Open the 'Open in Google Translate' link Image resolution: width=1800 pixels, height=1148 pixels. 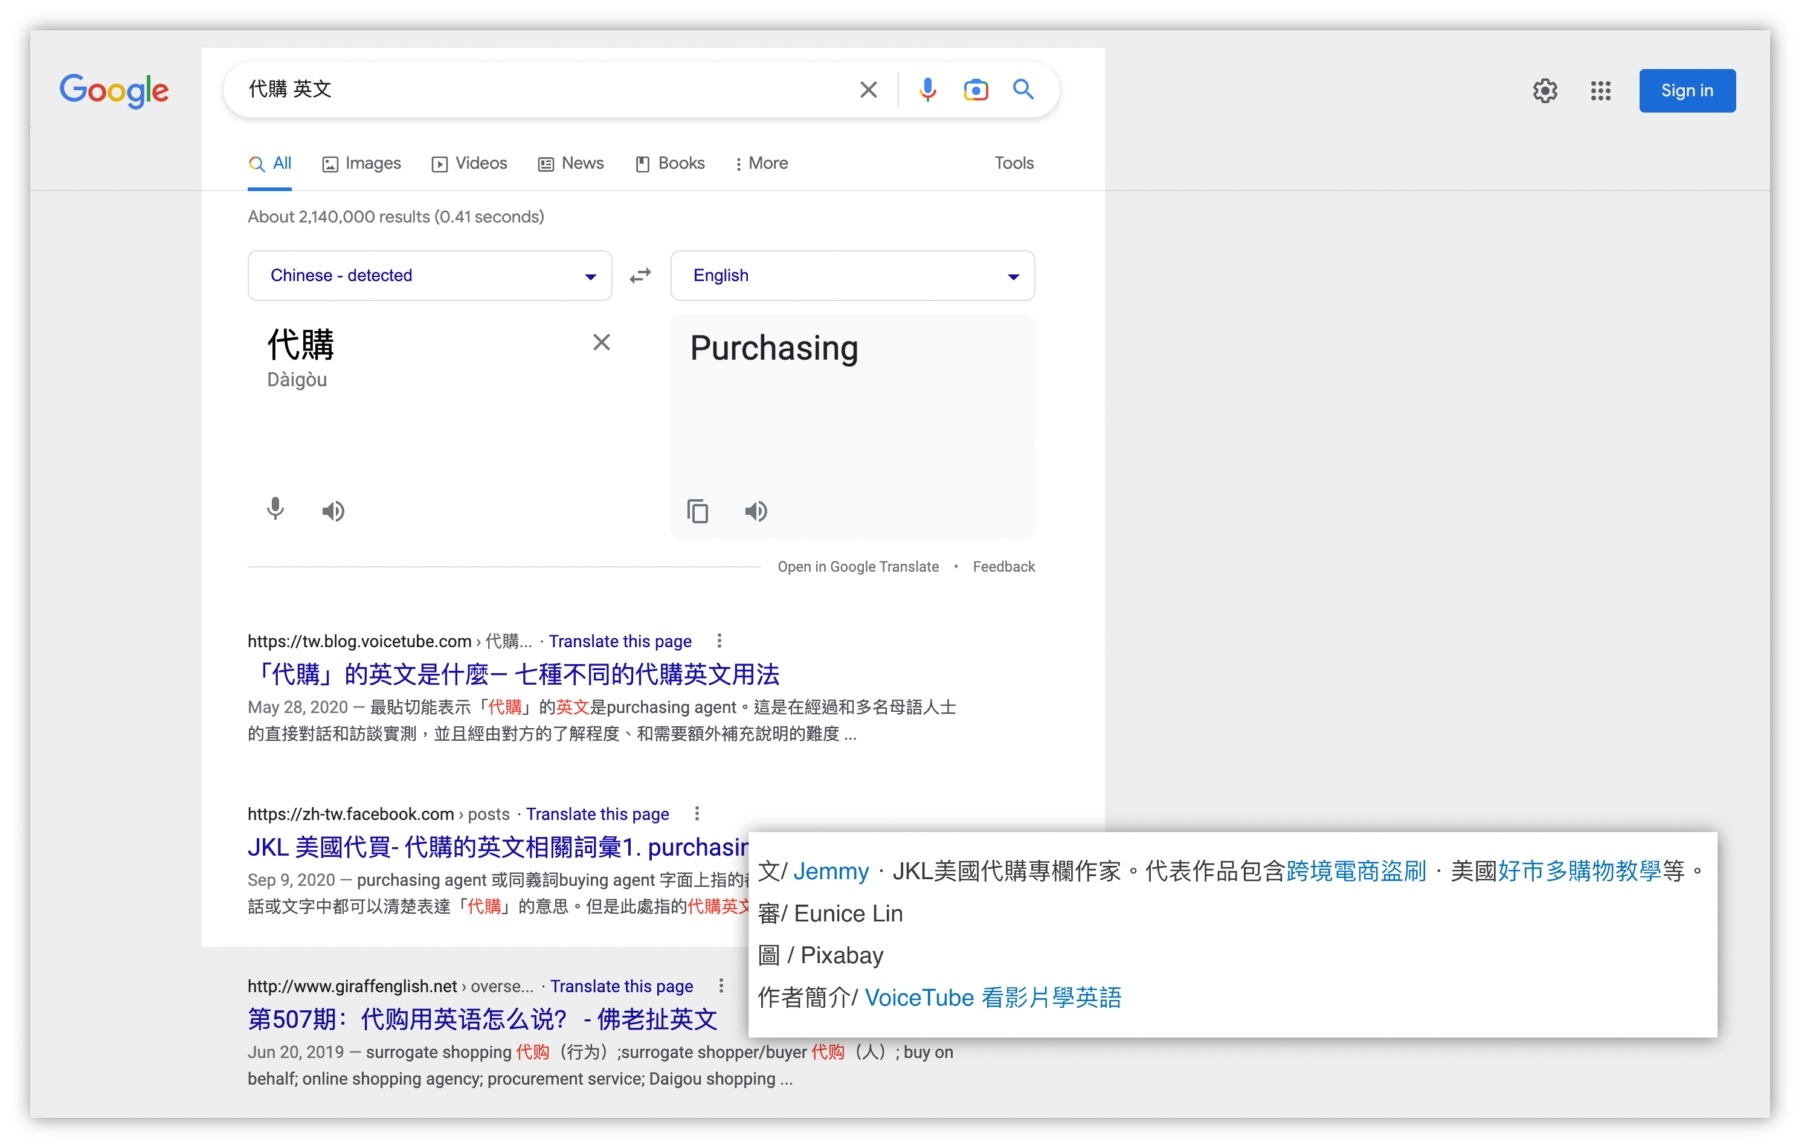click(858, 567)
